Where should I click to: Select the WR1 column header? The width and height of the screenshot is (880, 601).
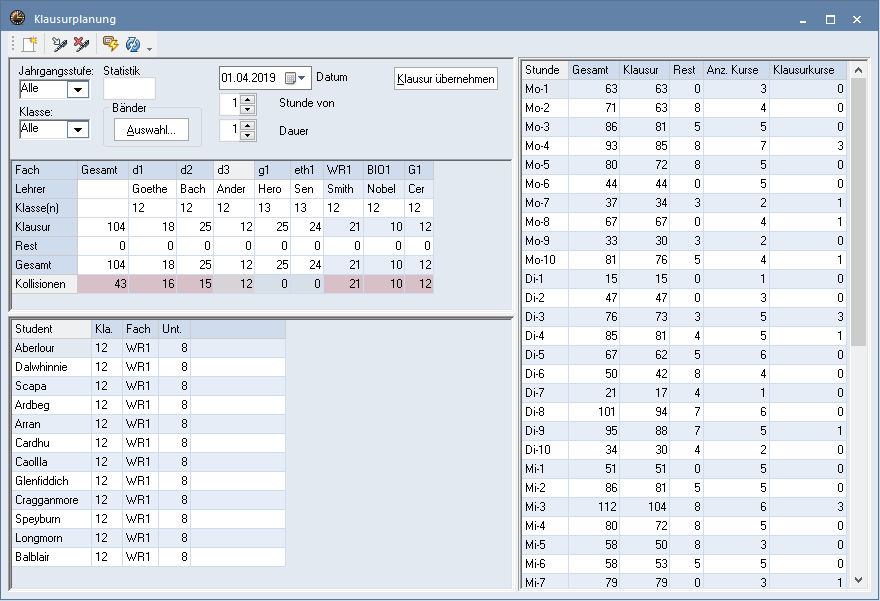coord(343,170)
